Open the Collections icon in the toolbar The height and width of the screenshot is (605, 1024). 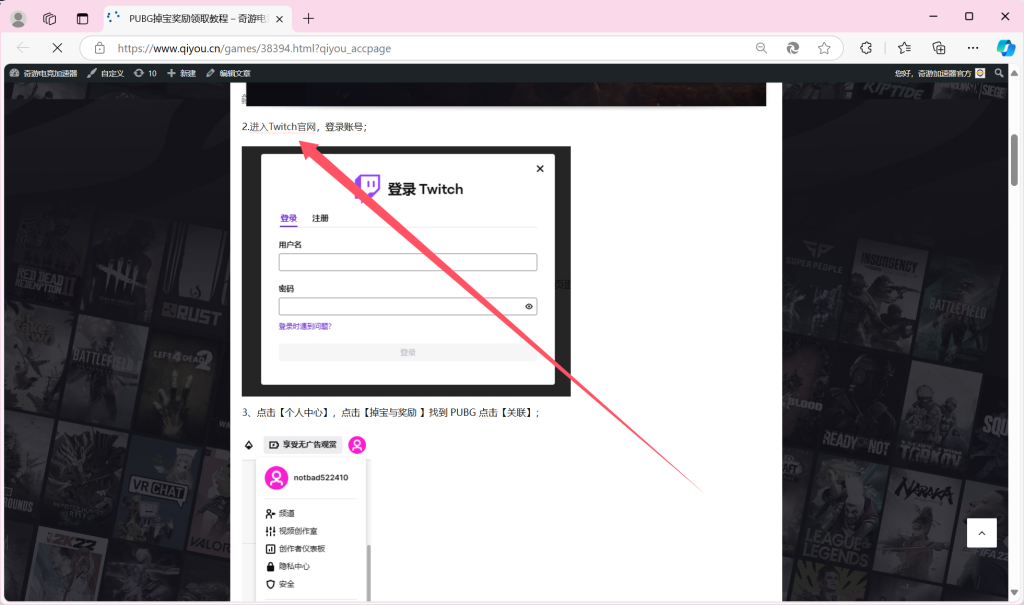click(938, 48)
